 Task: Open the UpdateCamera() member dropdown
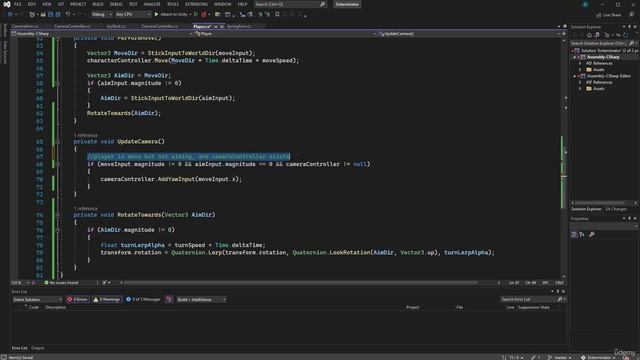(x=469, y=34)
